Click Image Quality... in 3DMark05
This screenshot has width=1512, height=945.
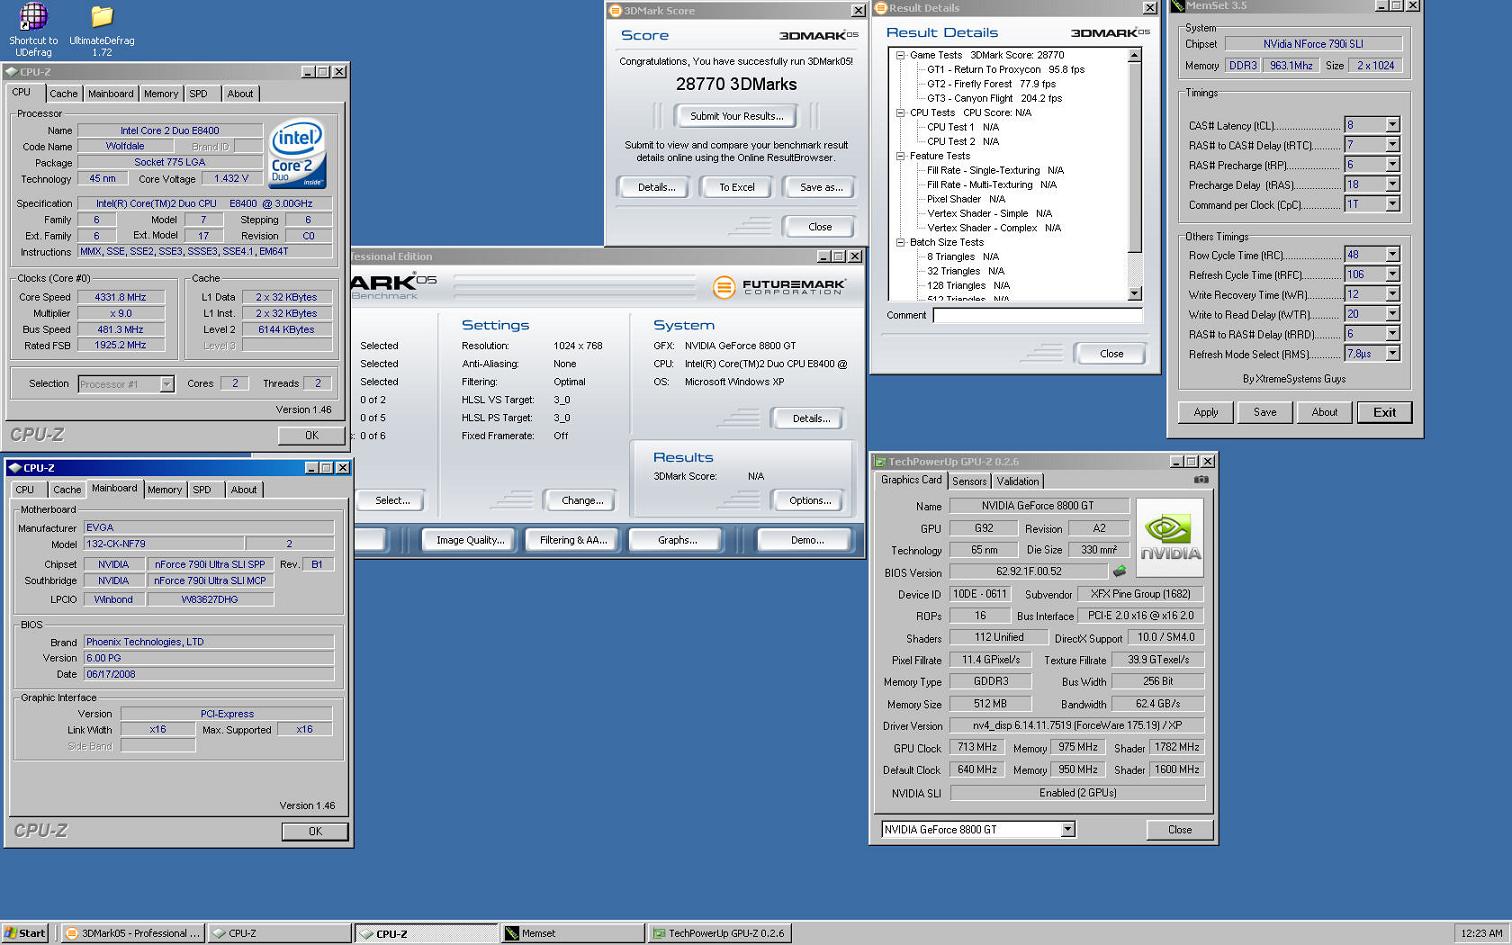click(x=469, y=540)
